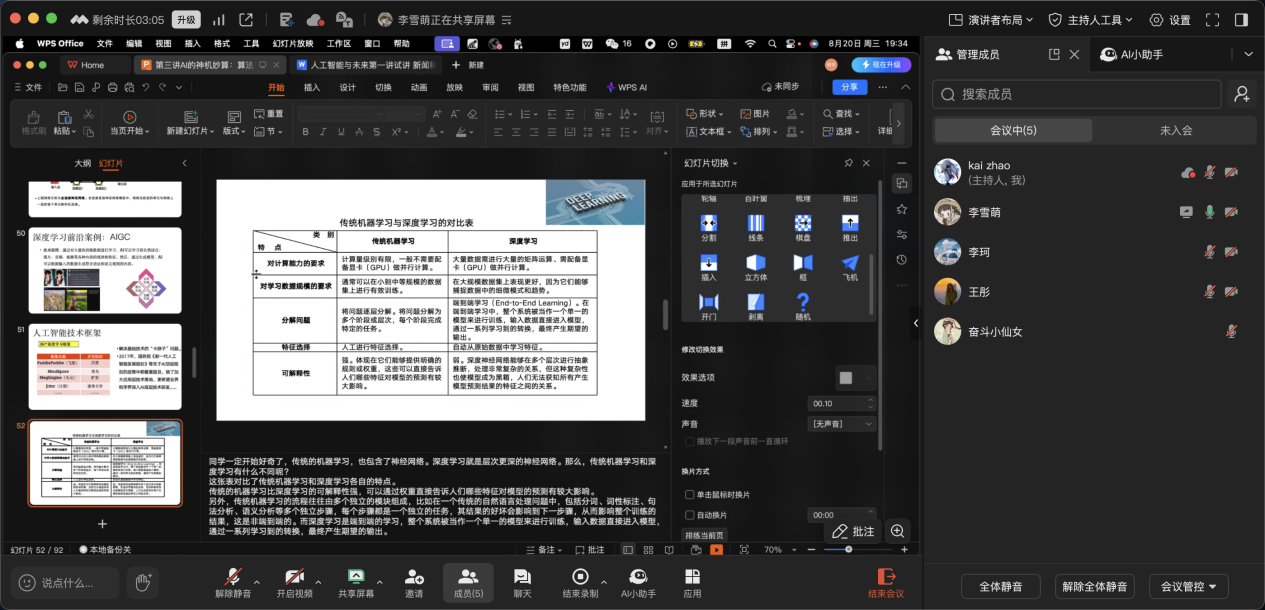
Task: Raise hand using the hand icon
Action: [145, 581]
